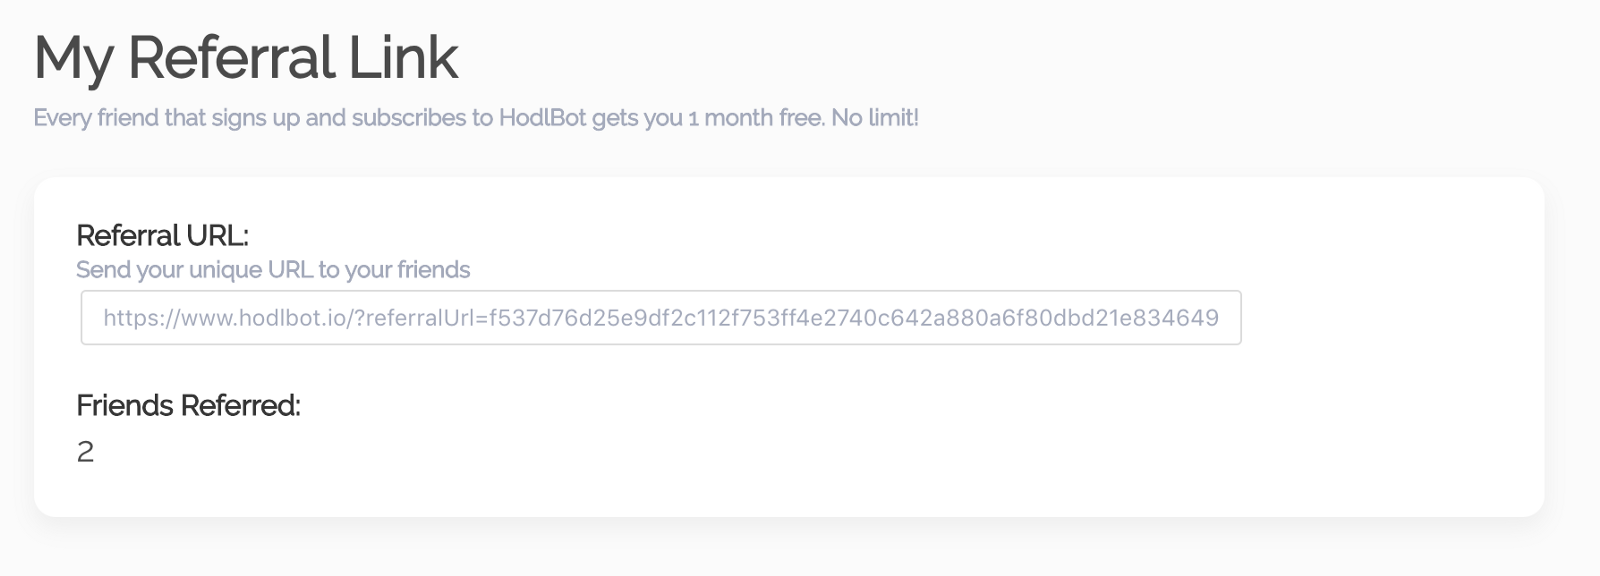This screenshot has width=1600, height=576.
Task: Click the word "Referral" in the heading
Action: pos(230,58)
